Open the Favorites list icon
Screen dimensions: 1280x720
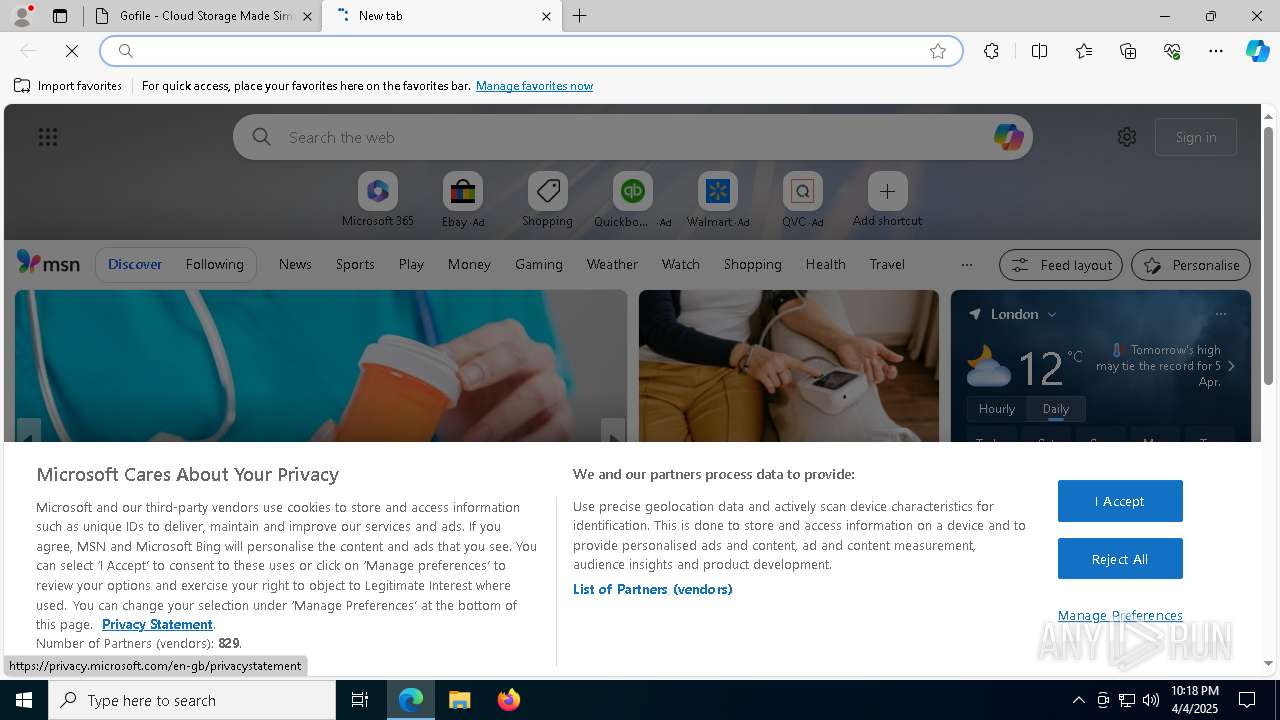point(1084,51)
